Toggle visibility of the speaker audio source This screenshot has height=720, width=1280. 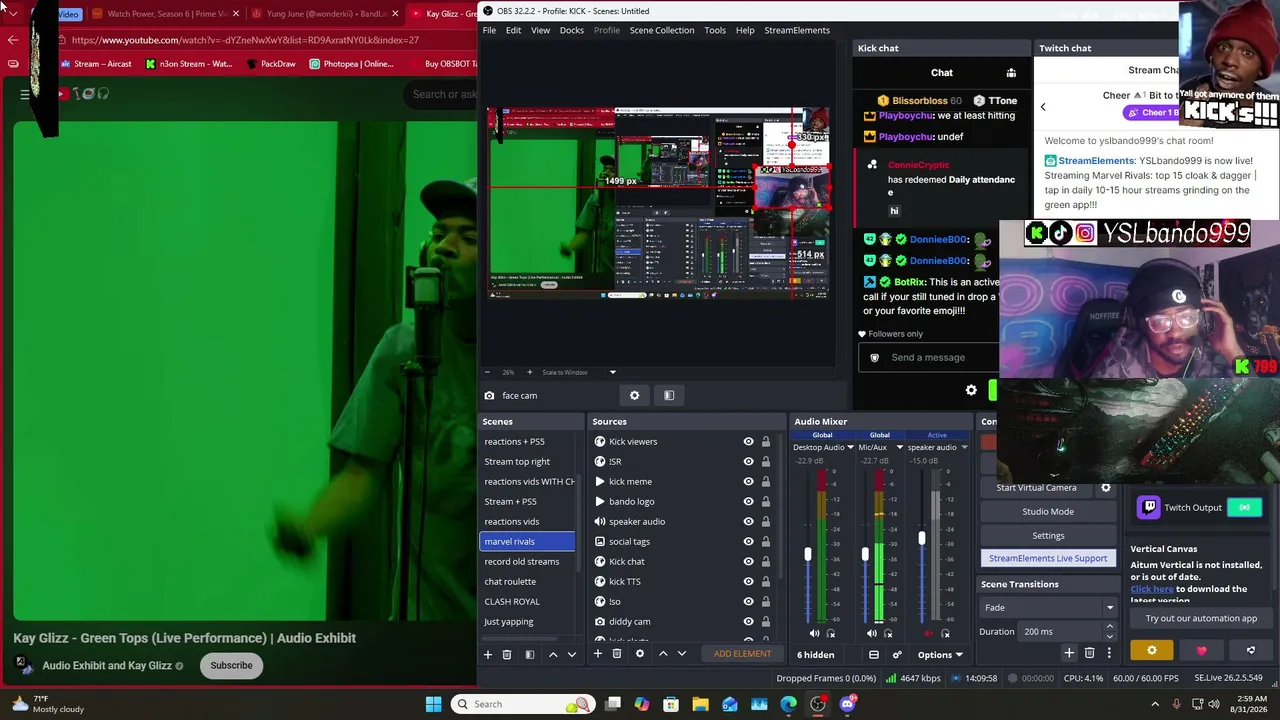[748, 521]
